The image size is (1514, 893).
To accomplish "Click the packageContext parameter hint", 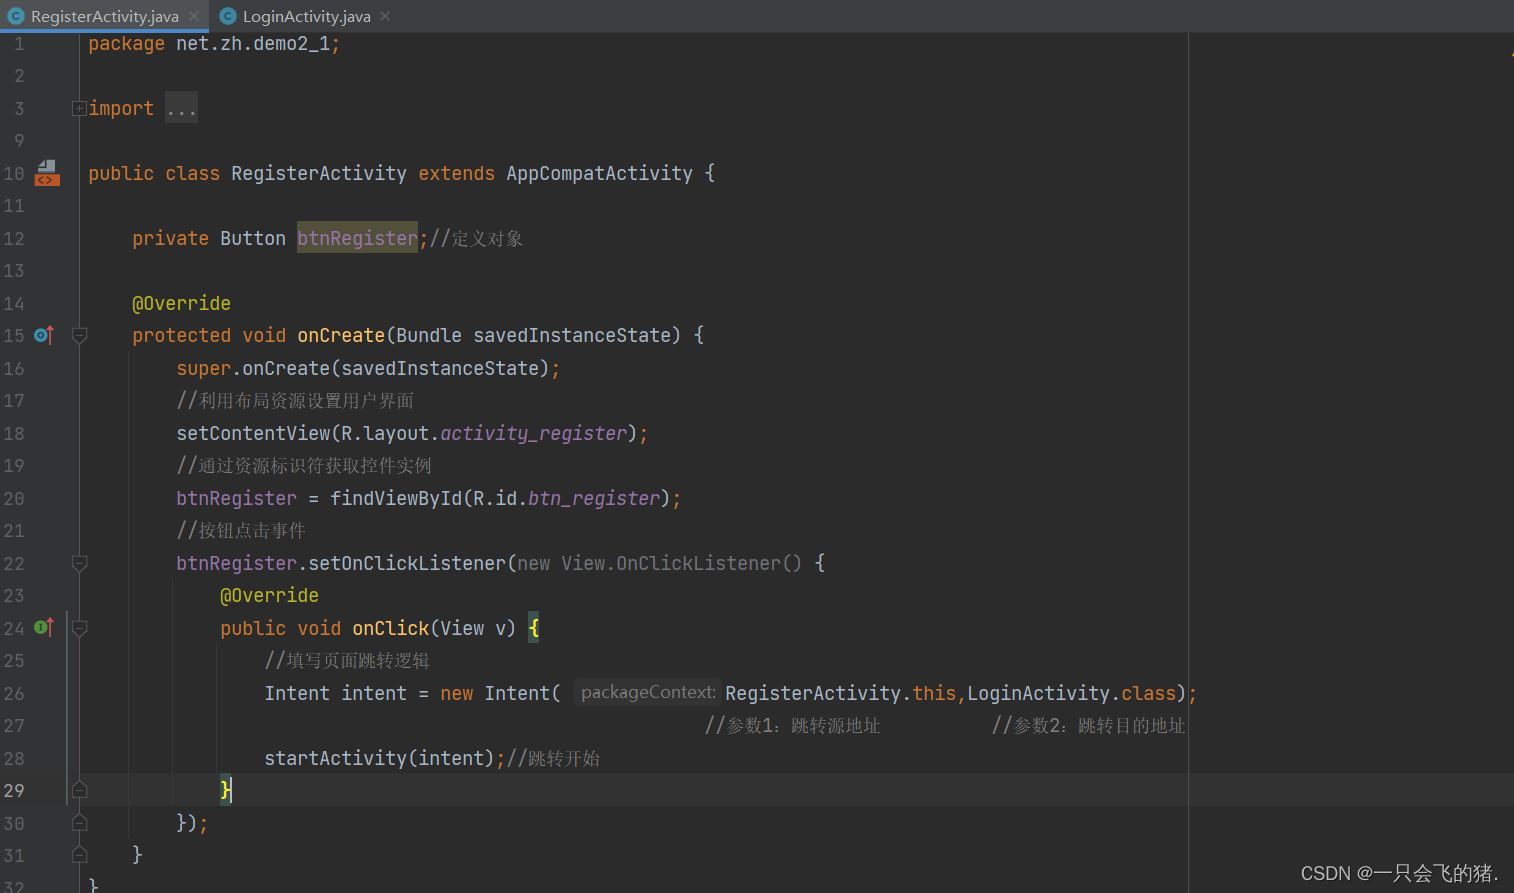I will click(x=648, y=692).
